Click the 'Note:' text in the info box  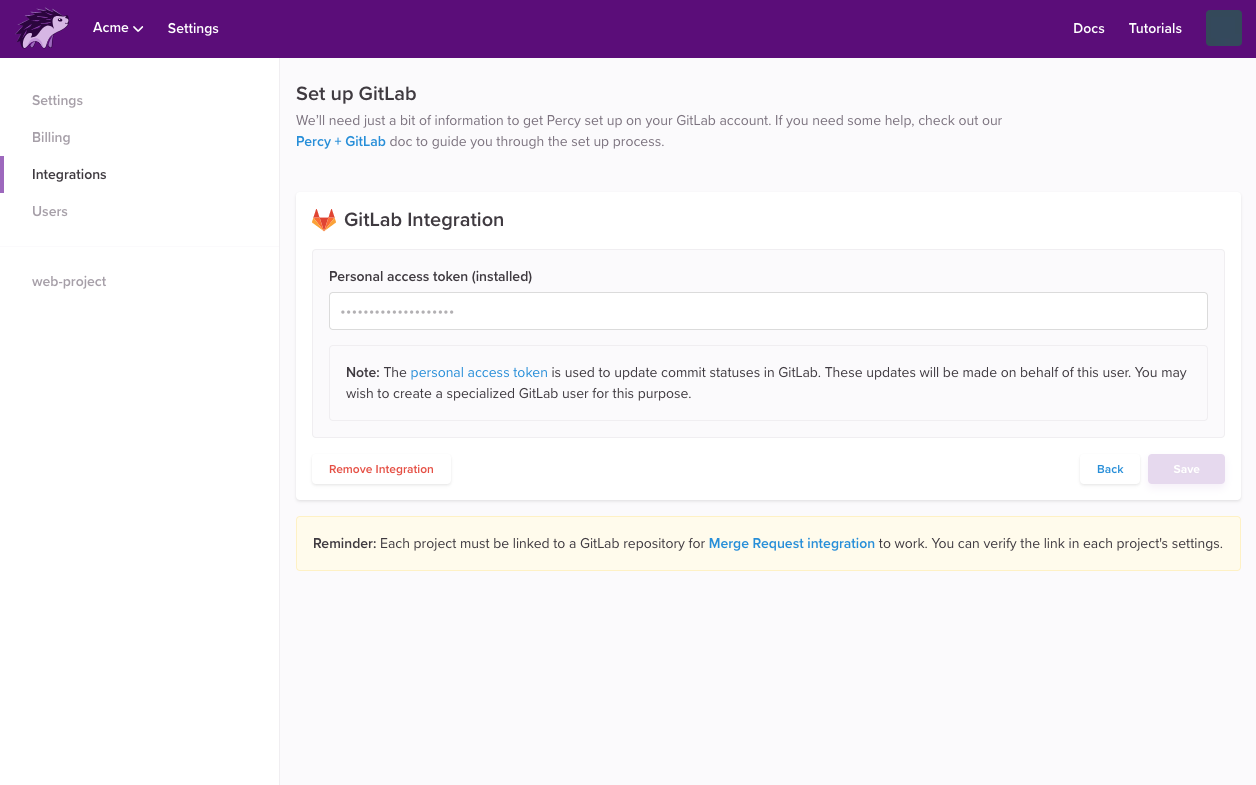coord(363,372)
